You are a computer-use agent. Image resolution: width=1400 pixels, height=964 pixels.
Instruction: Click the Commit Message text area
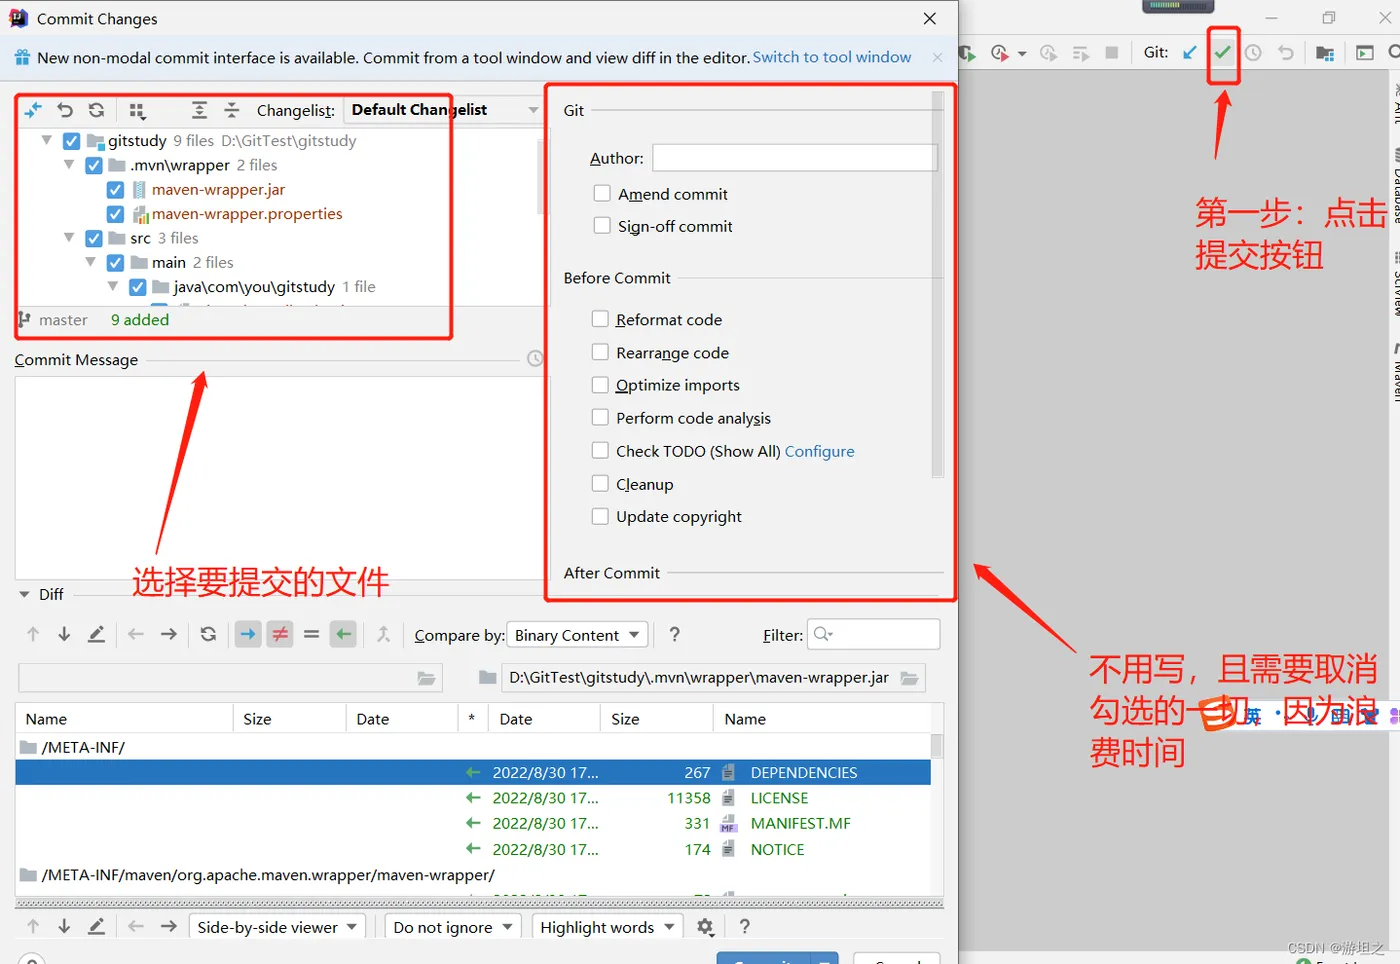pyautogui.click(x=279, y=478)
